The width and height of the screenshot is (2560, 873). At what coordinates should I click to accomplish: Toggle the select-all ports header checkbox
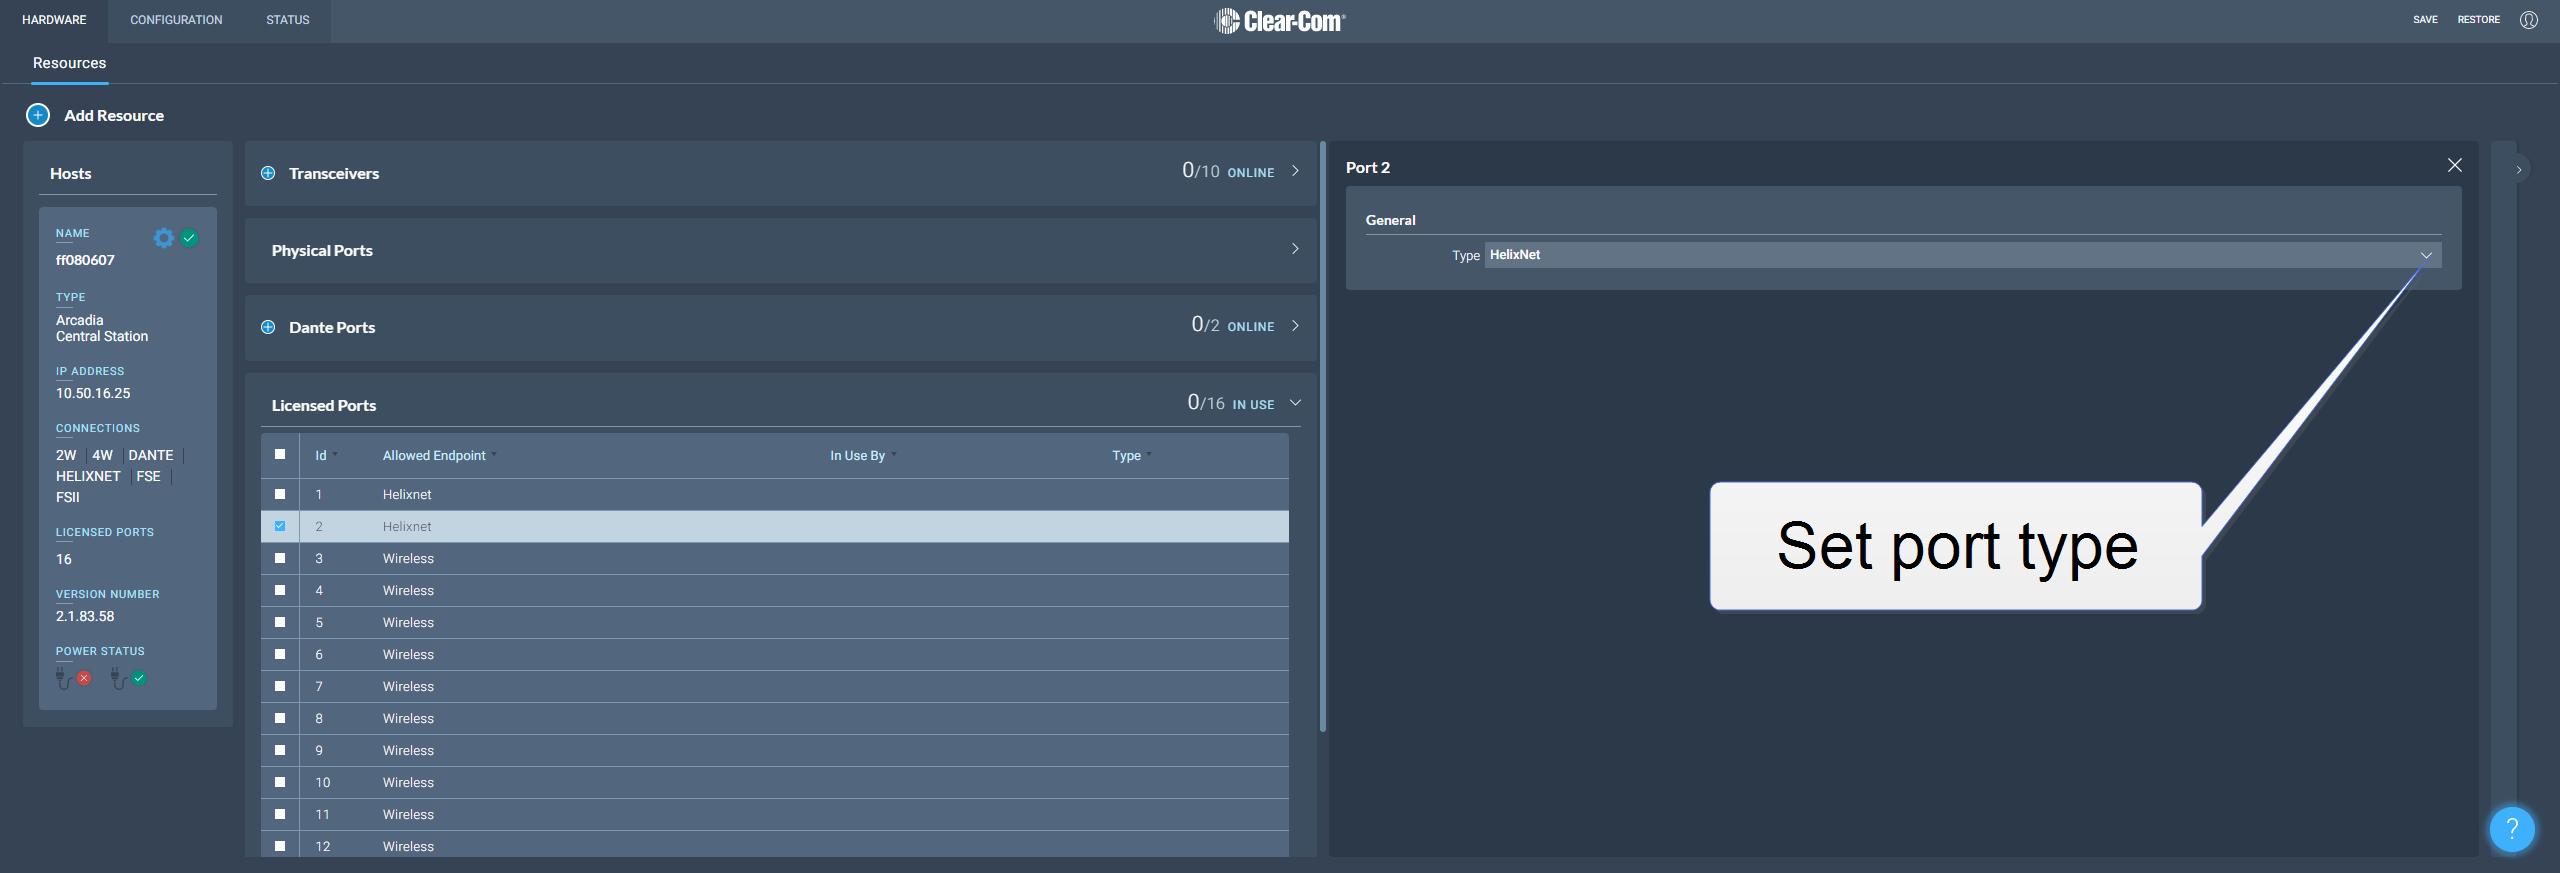tap(280, 454)
